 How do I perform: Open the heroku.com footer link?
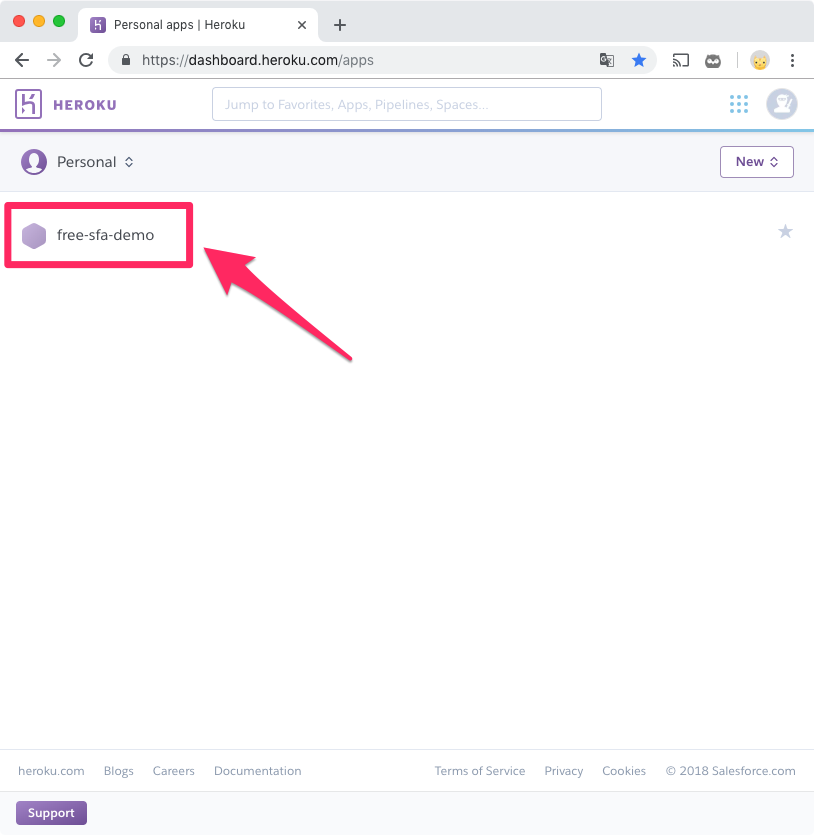coord(51,771)
